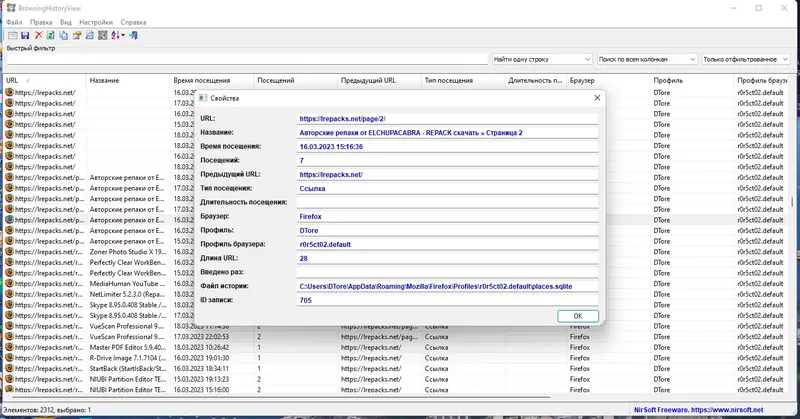Click the Find toolbar icon
The image size is (800, 419).
tap(89, 35)
